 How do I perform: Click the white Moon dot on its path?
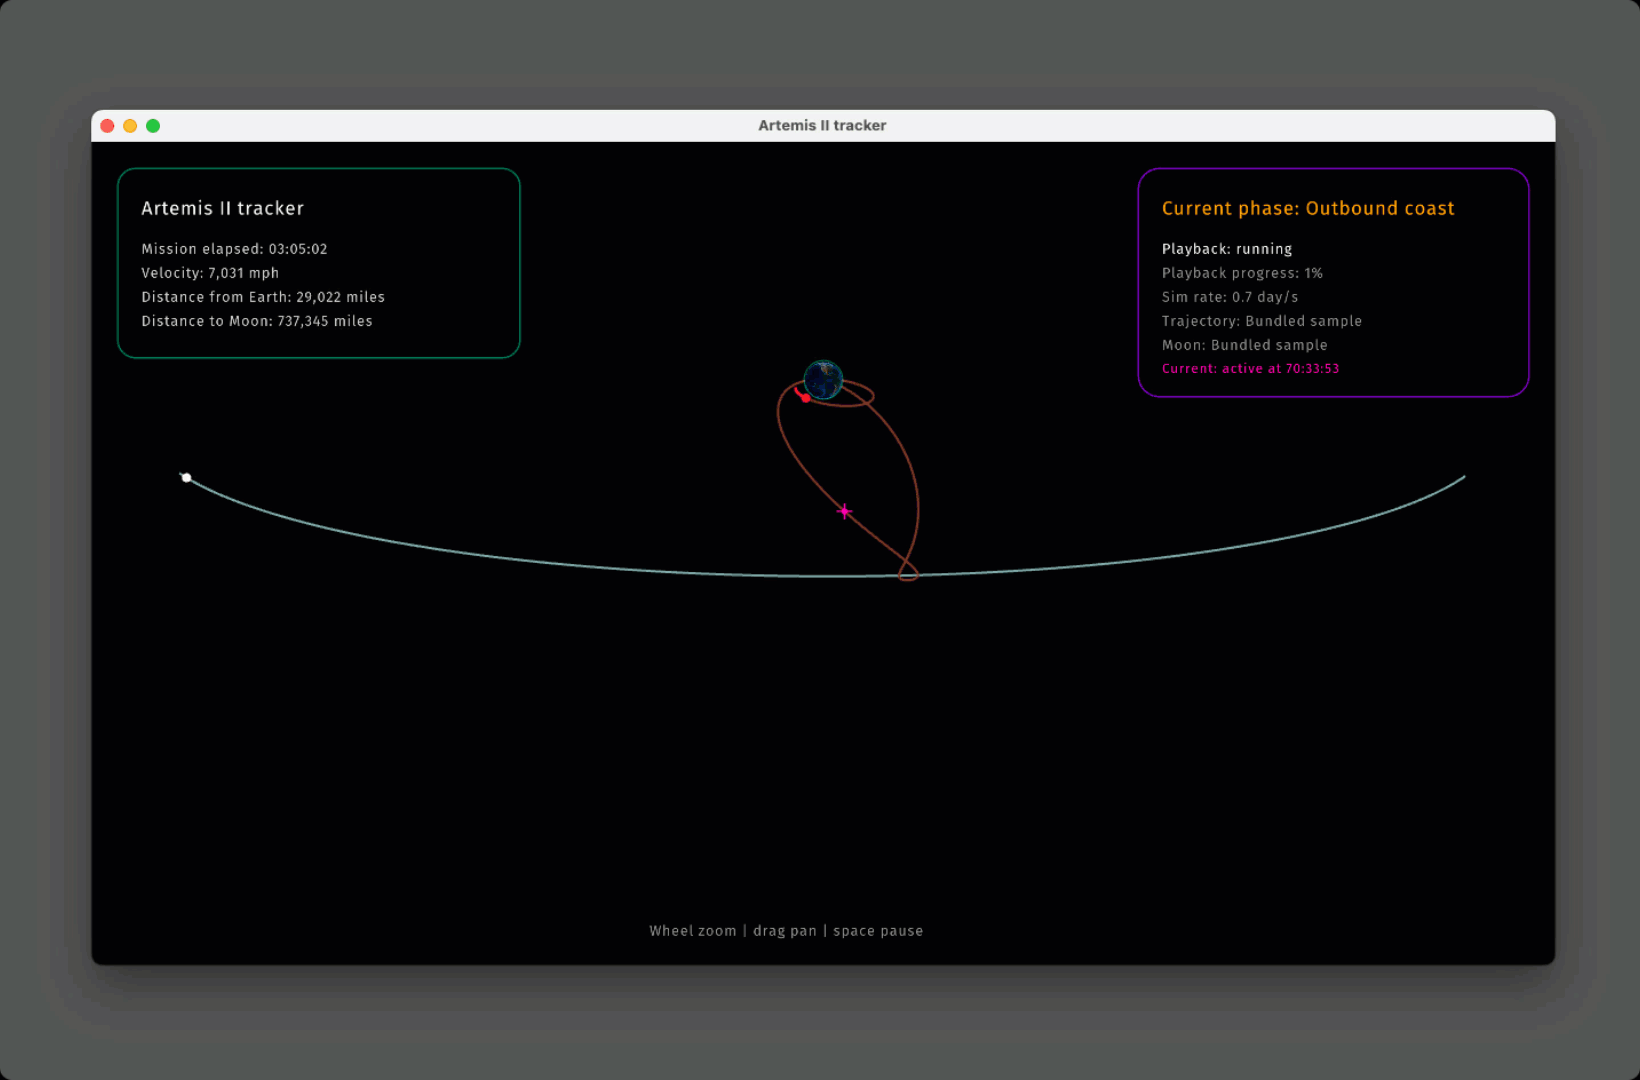tap(187, 478)
